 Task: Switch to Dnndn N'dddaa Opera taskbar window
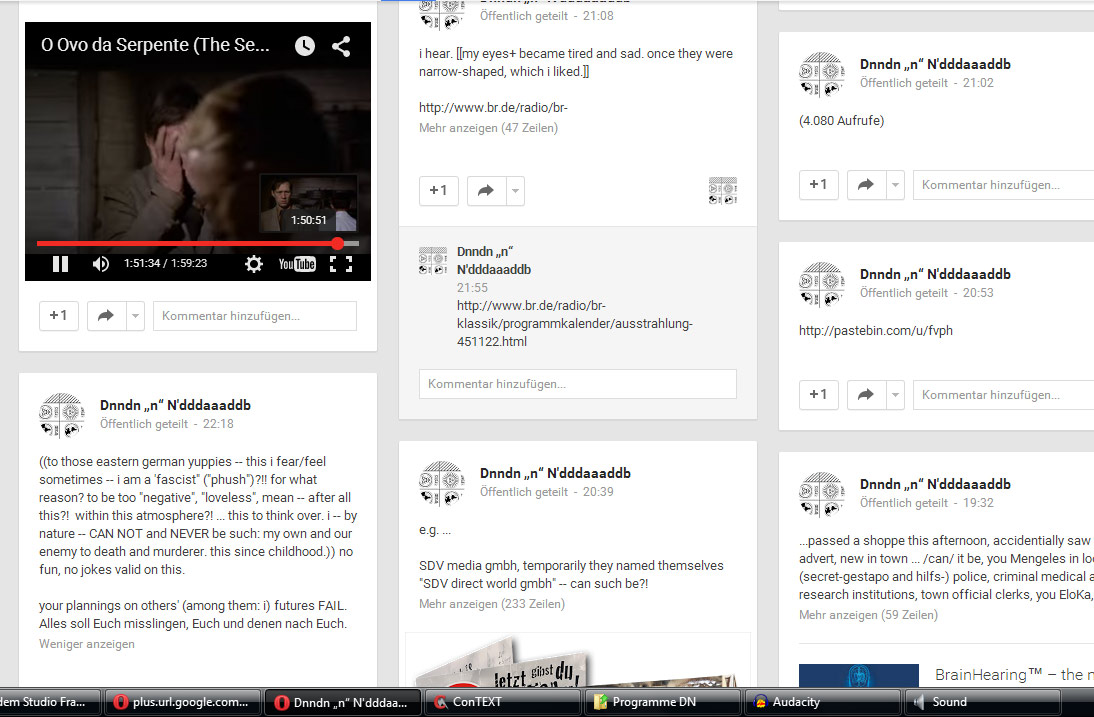343,702
